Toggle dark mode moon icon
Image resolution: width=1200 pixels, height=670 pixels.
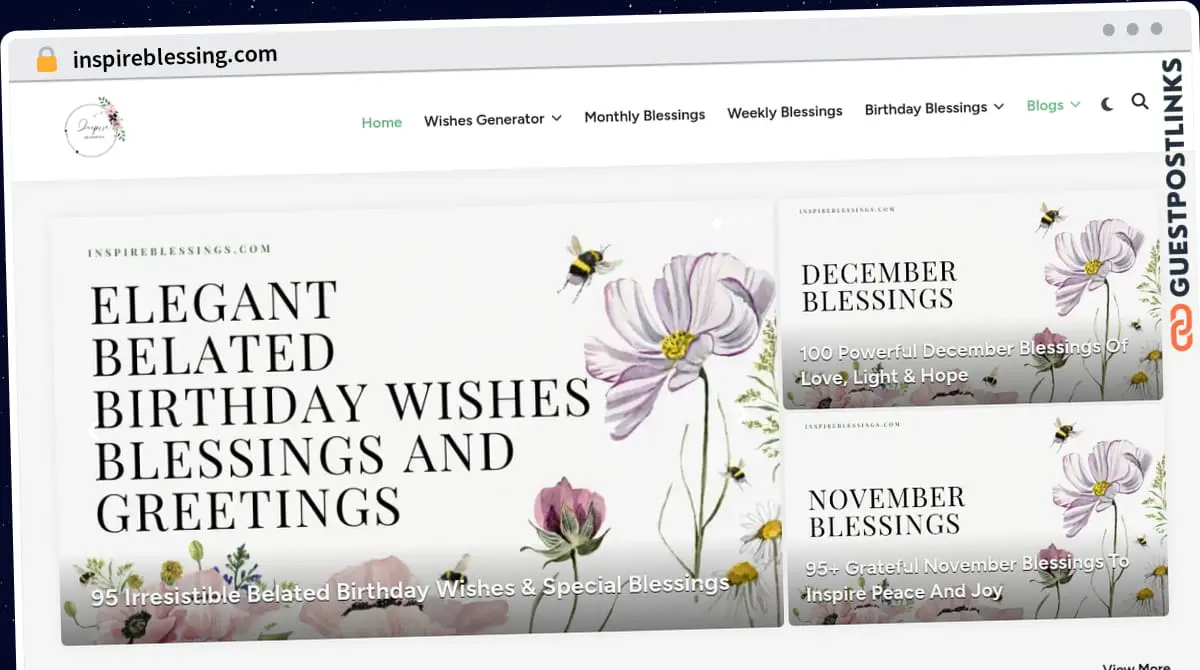point(1107,104)
